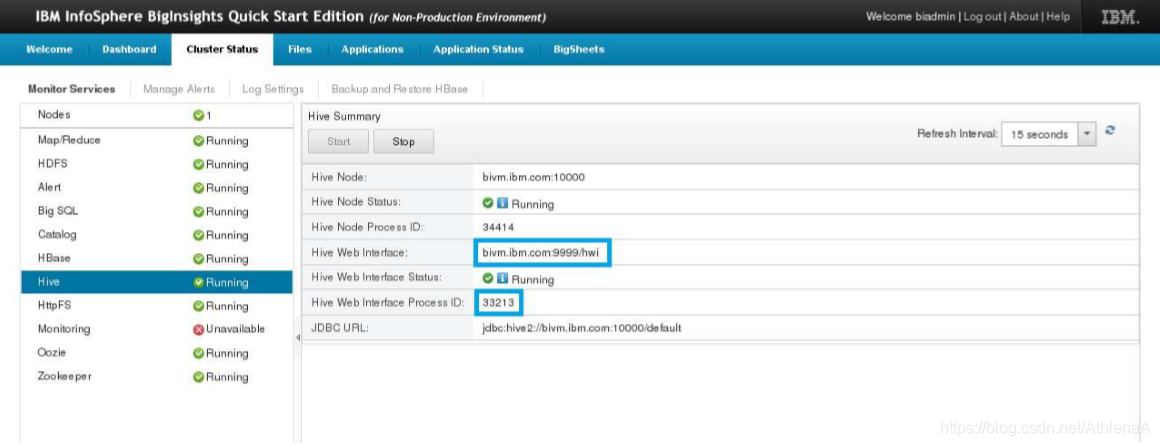Click the green check icon for Nodes

tap(198, 115)
